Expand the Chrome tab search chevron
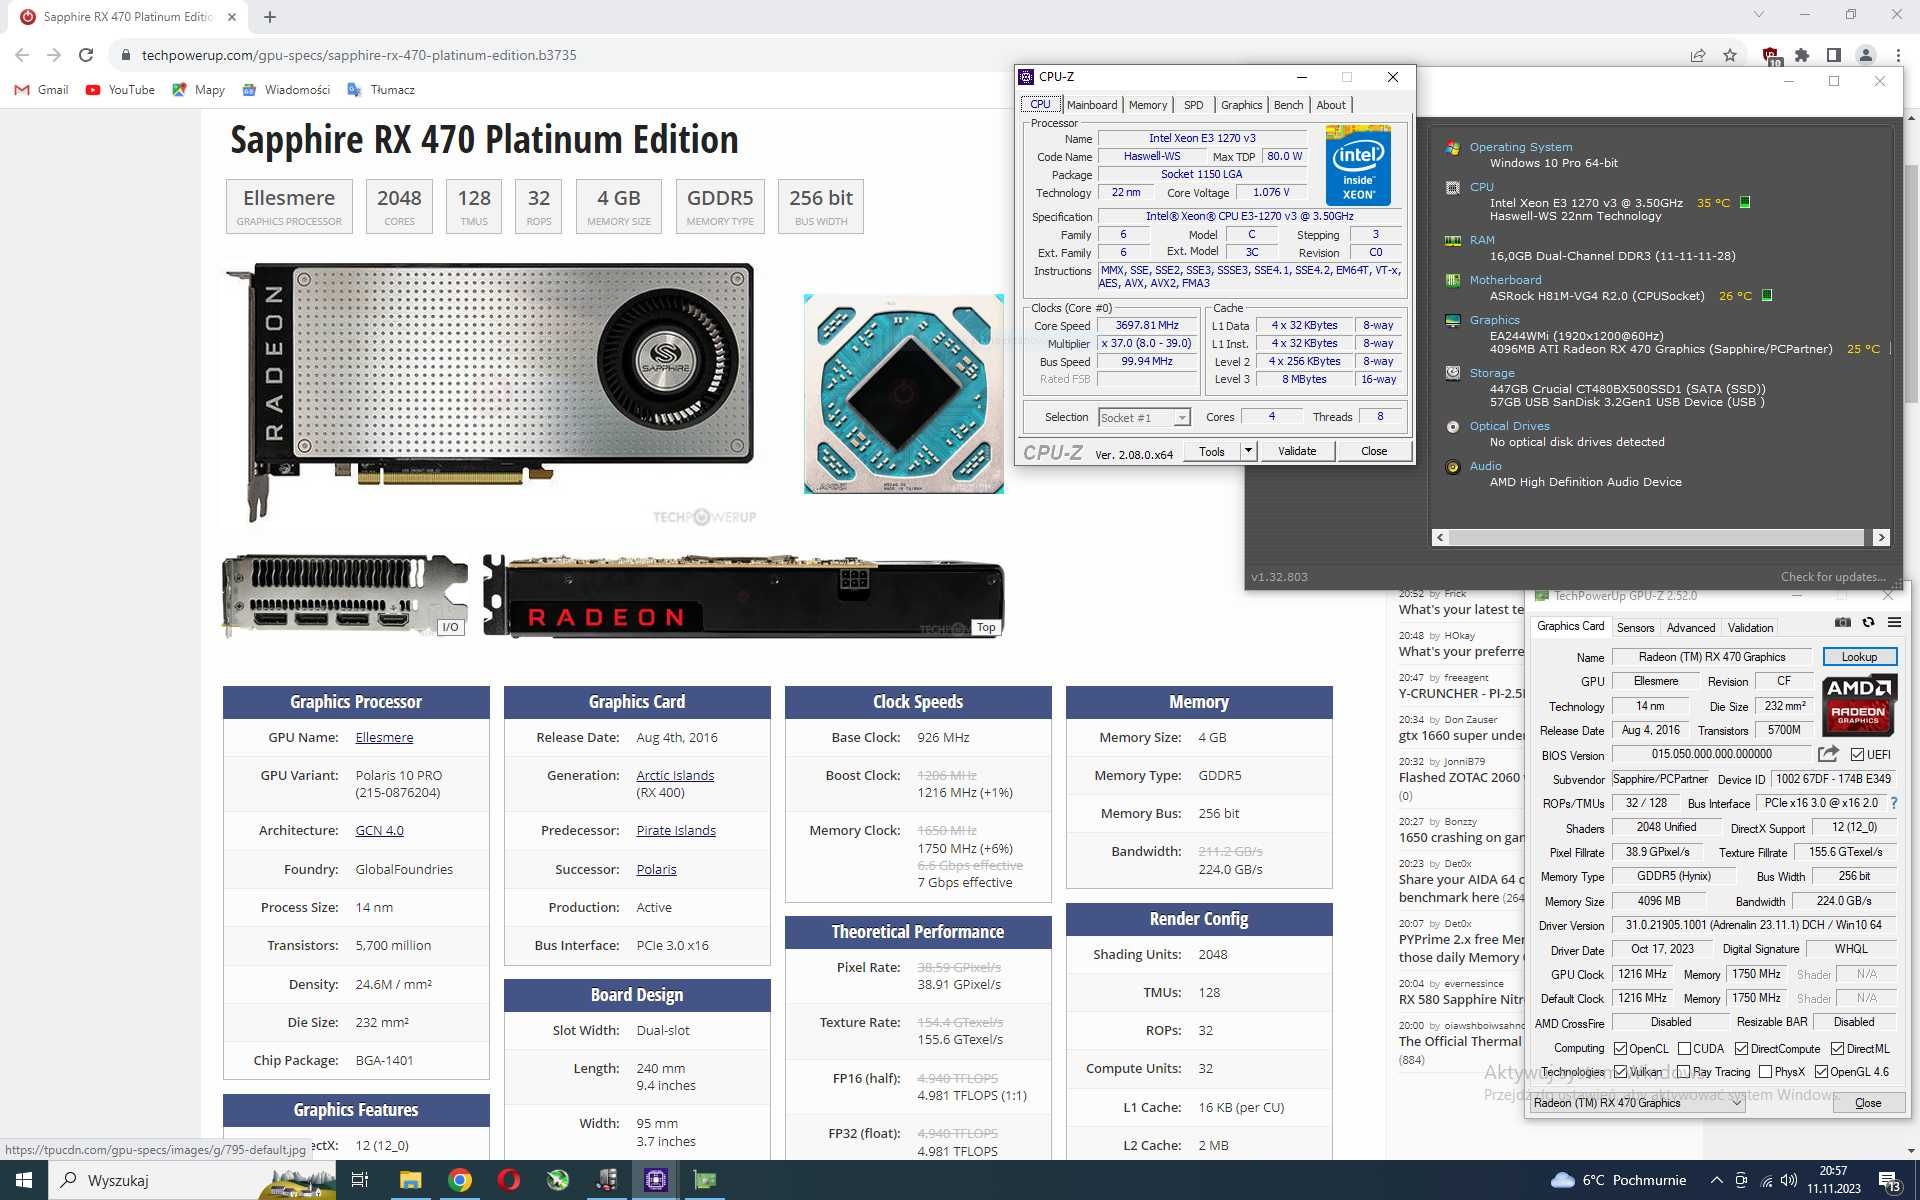Viewport: 1920px width, 1200px height. click(1759, 15)
